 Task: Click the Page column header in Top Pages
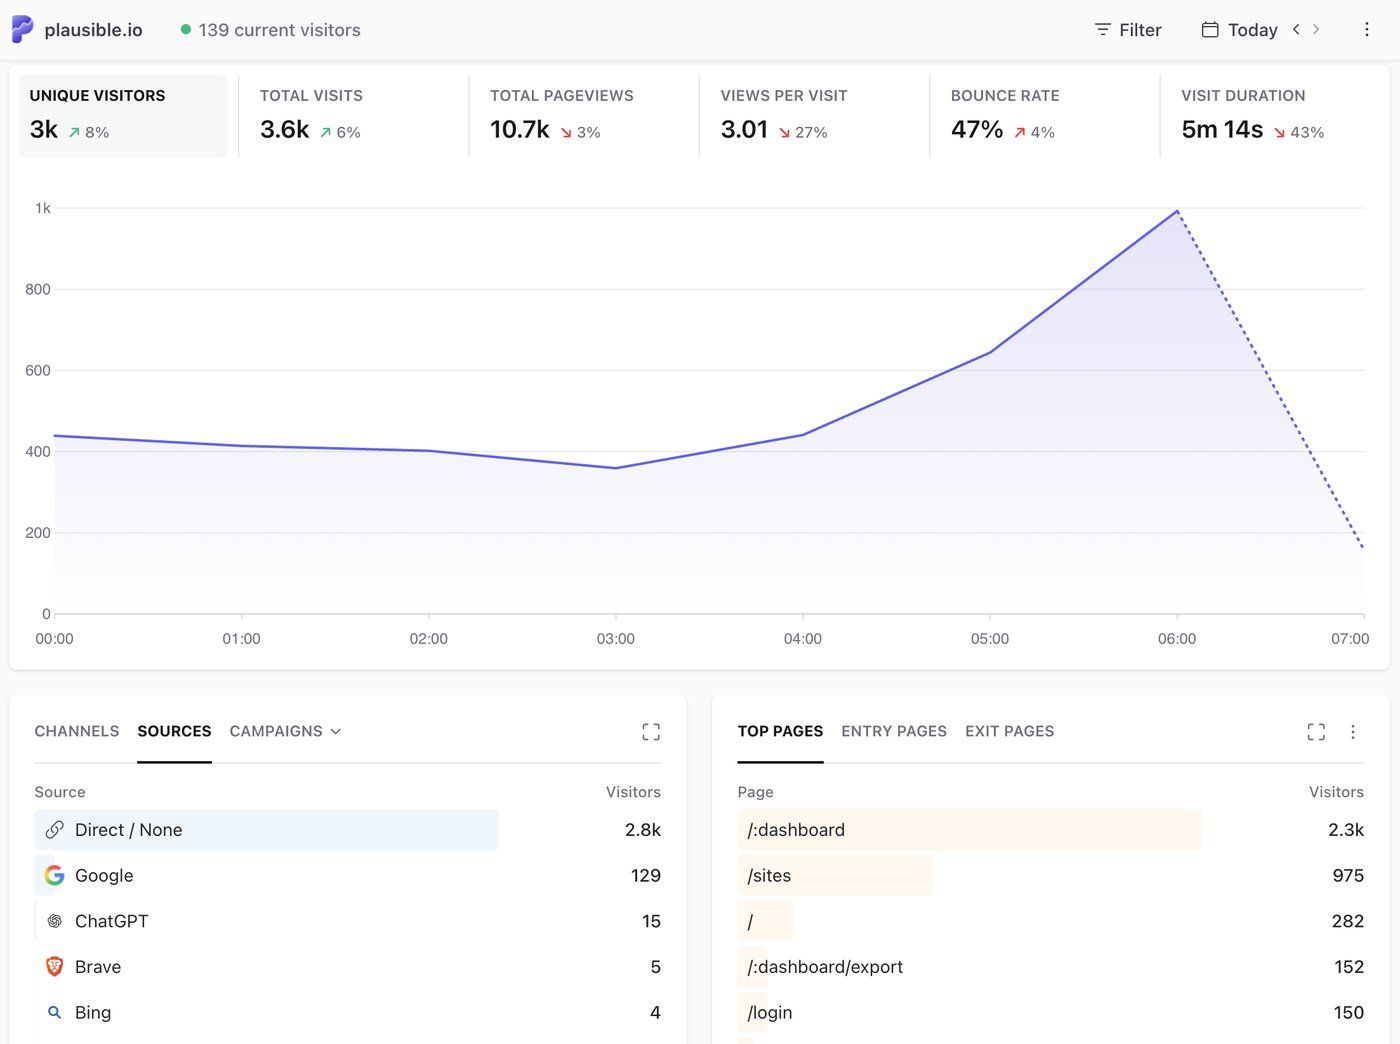pos(755,792)
